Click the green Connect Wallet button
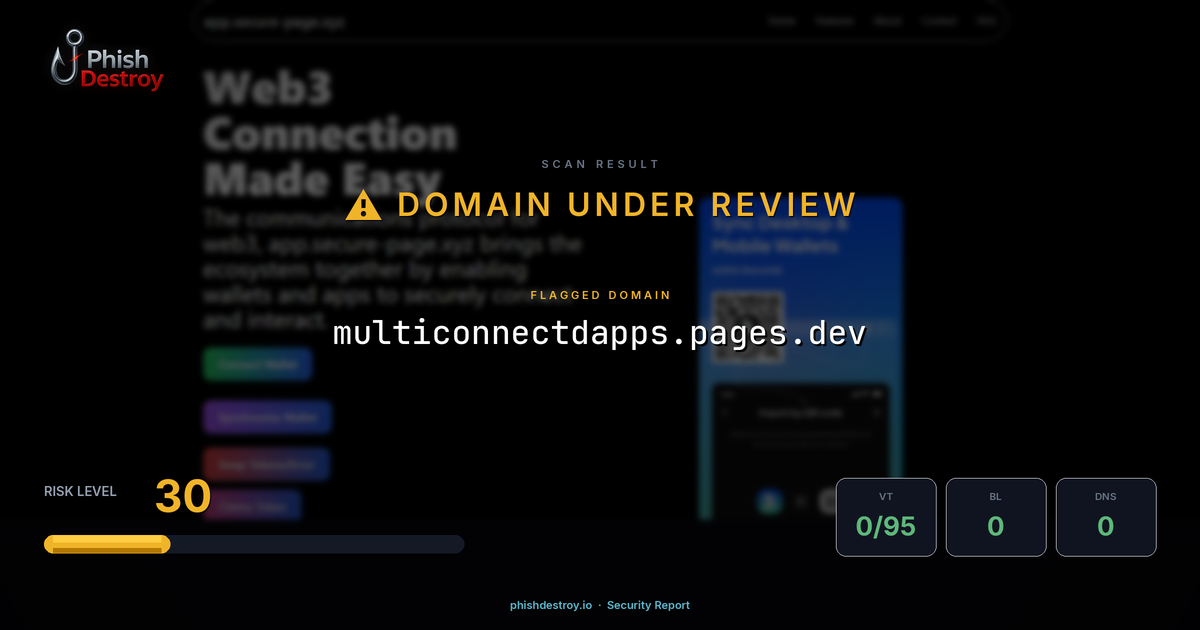The height and width of the screenshot is (630, 1200). (x=257, y=363)
